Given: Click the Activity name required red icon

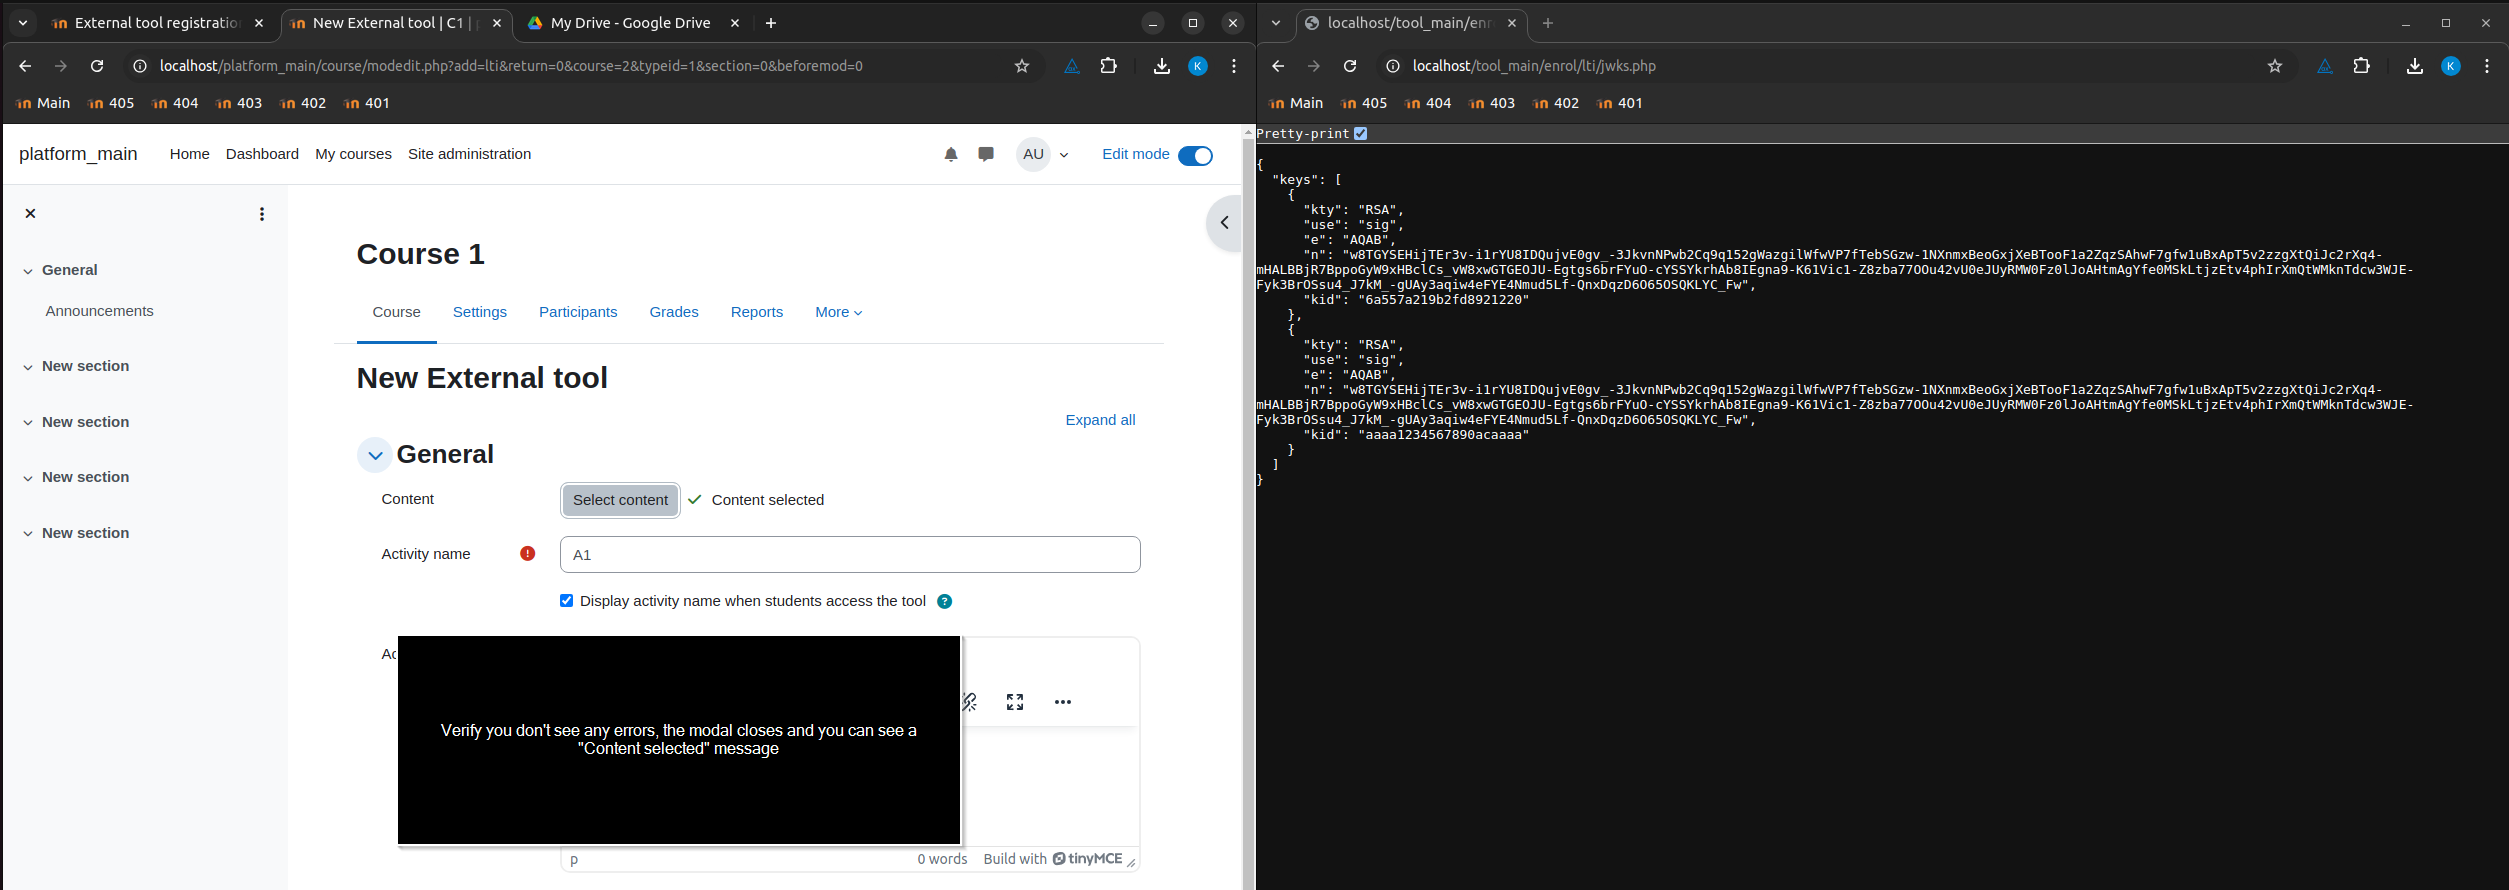Looking at the screenshot, I should [528, 554].
